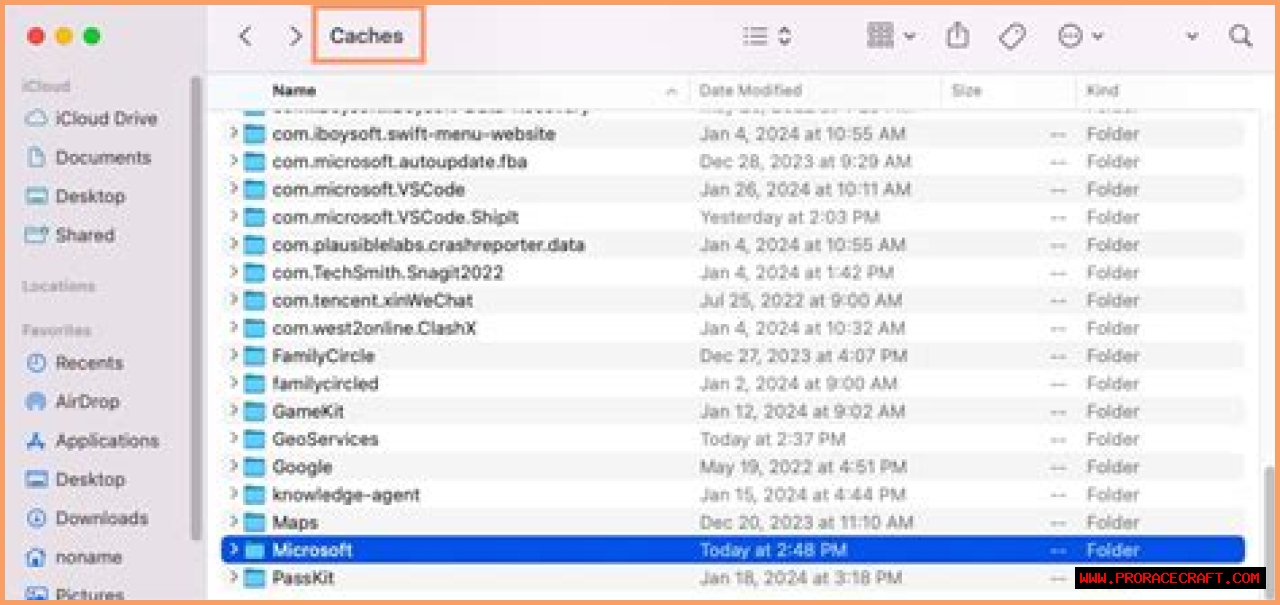
Task: Open Downloads in the sidebar
Action: 101,519
